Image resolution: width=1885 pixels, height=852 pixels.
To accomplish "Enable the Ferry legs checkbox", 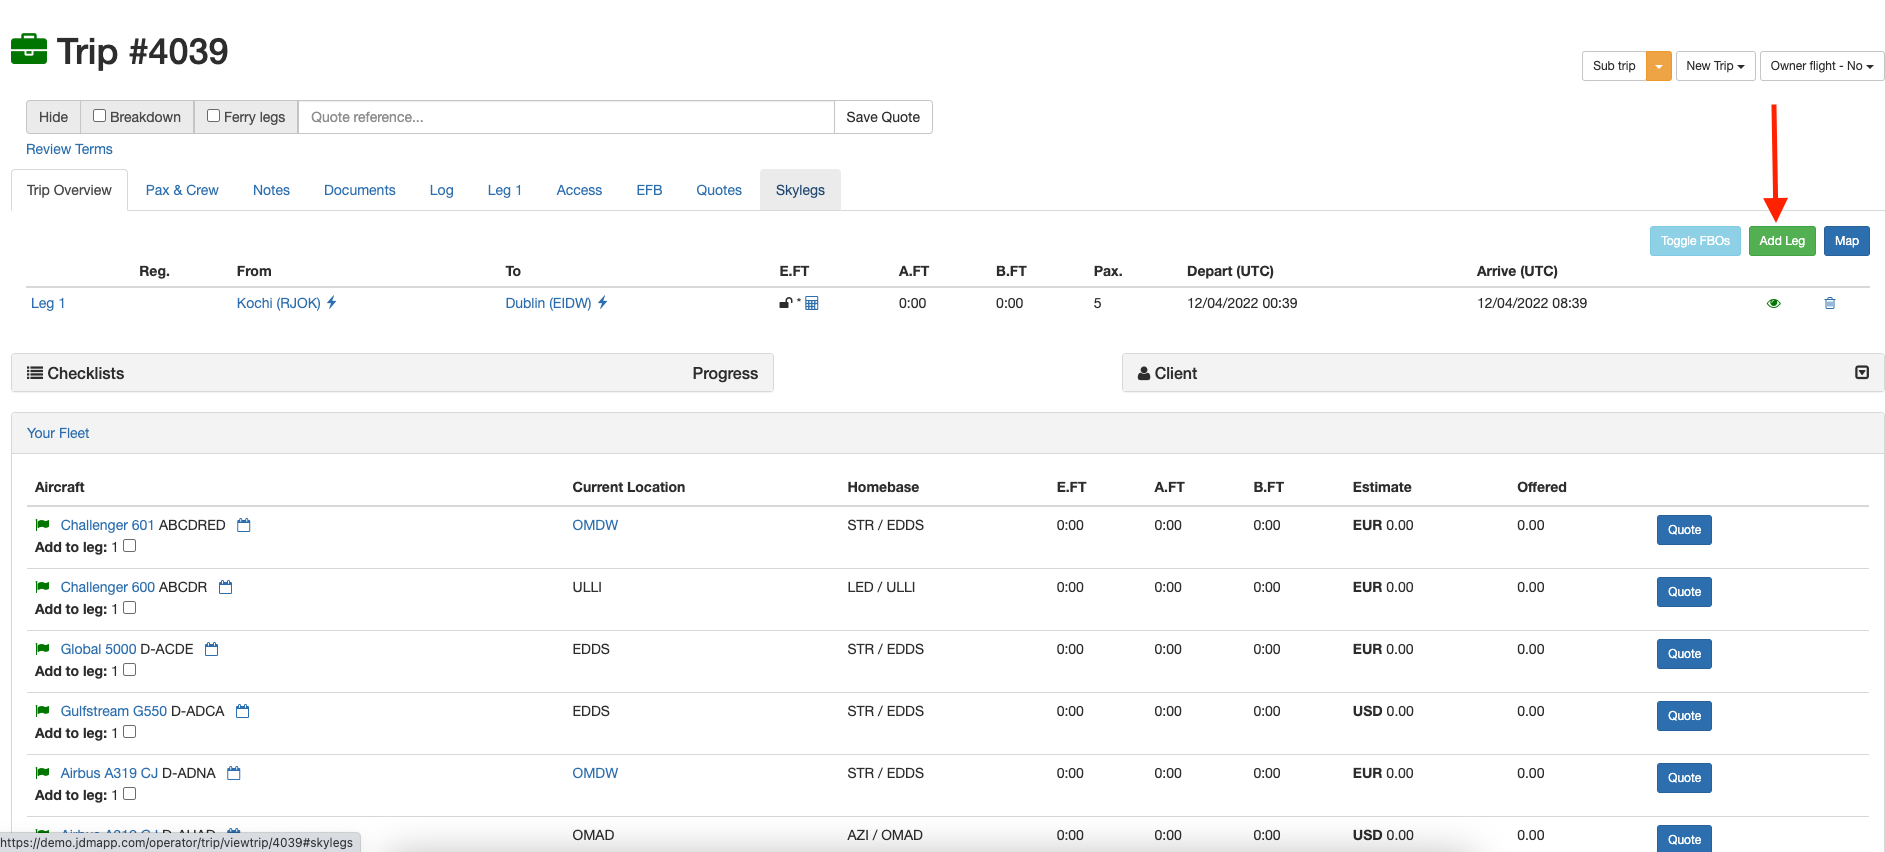I will [213, 116].
